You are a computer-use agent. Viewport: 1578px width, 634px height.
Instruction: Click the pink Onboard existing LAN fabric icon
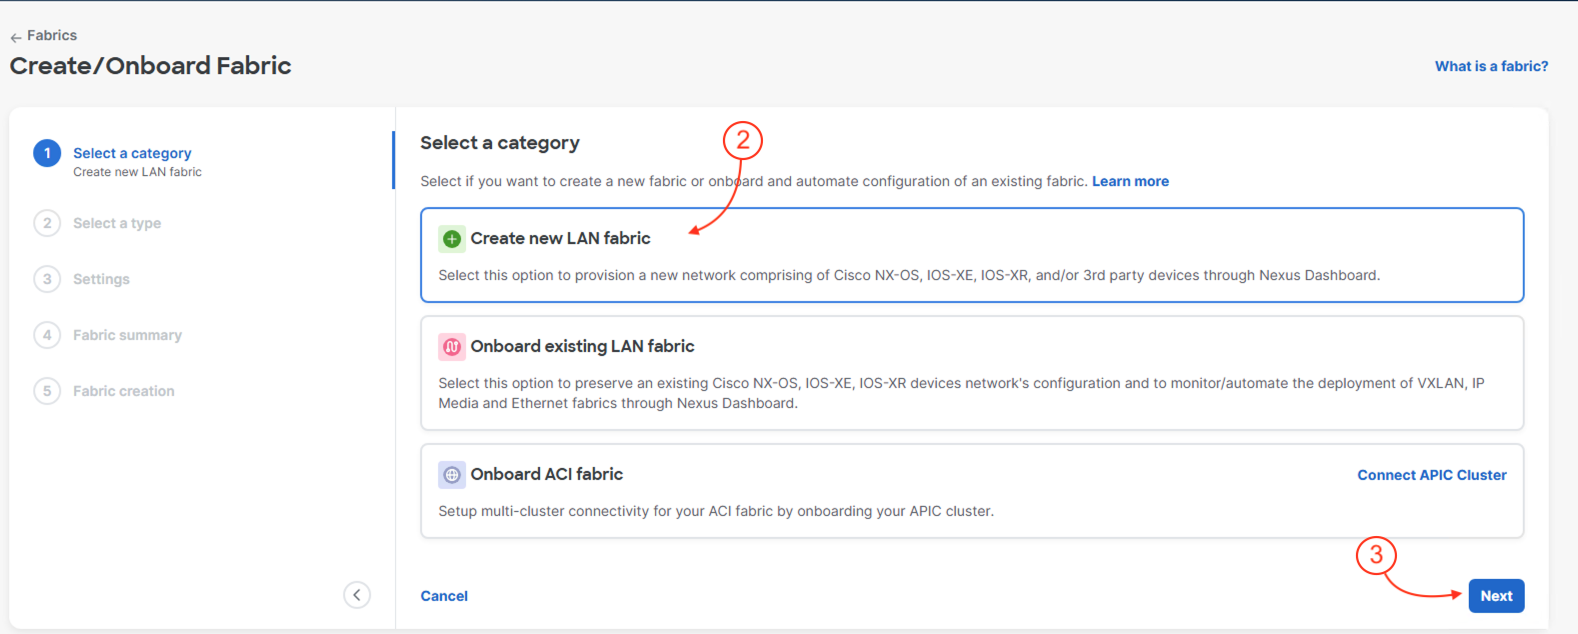452,347
